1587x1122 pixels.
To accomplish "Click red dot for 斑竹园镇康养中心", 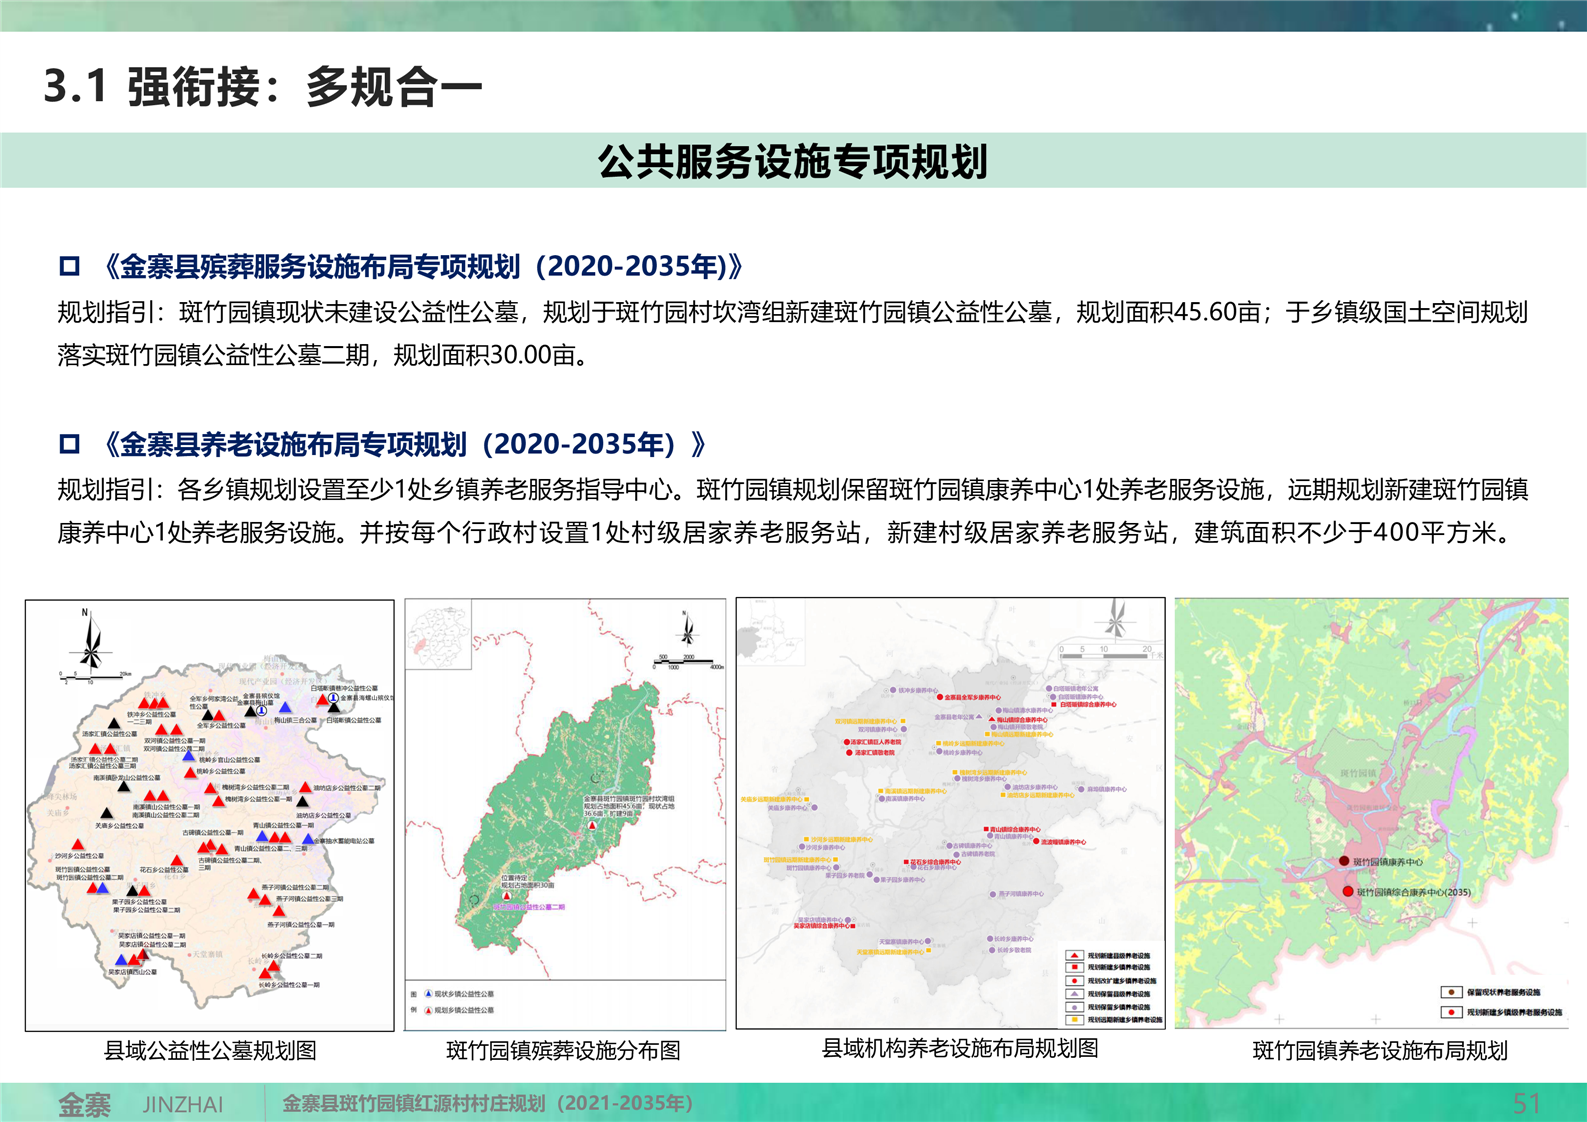I will click(x=1345, y=861).
